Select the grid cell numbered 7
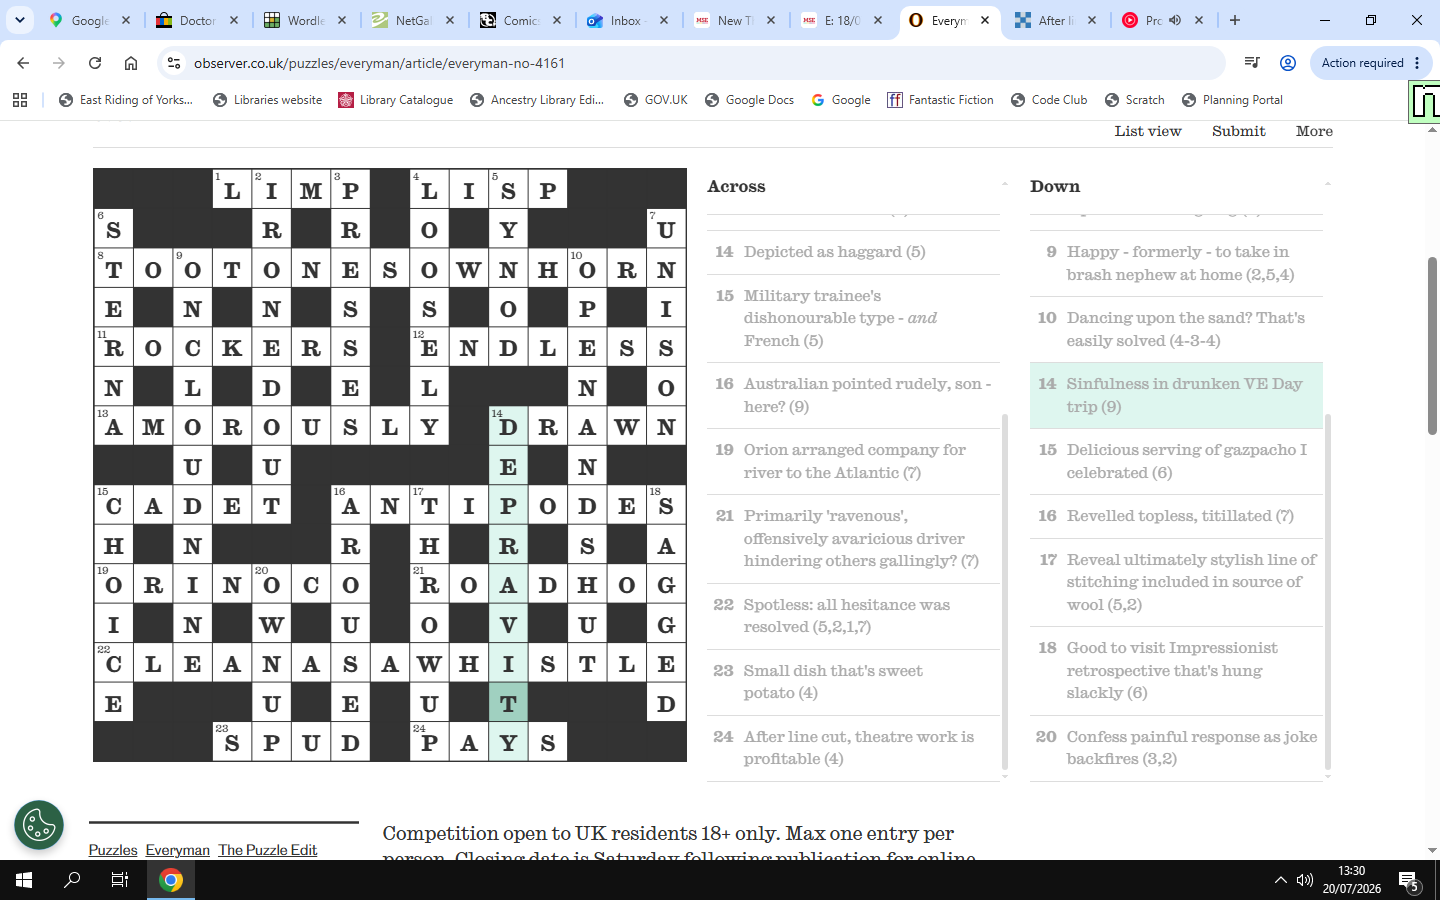1440x900 pixels. (666, 228)
